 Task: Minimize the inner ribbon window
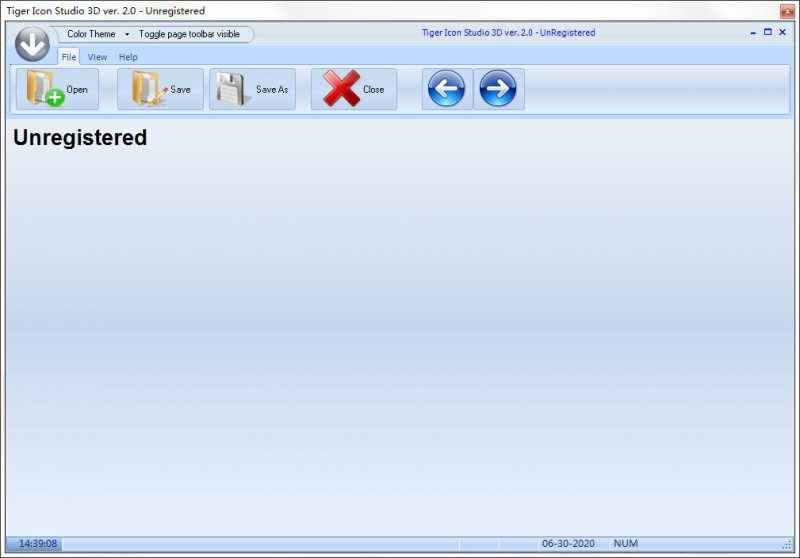pyautogui.click(x=753, y=32)
